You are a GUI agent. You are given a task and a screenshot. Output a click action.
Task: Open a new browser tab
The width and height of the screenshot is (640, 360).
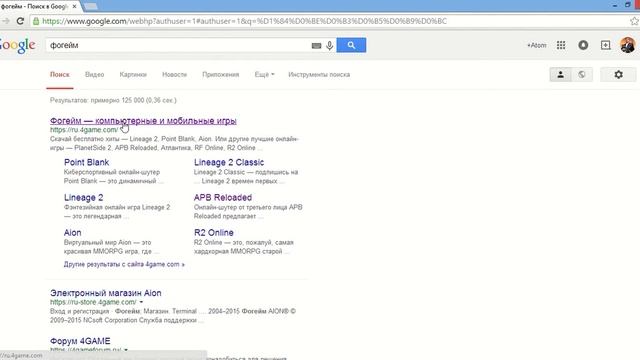tap(91, 7)
